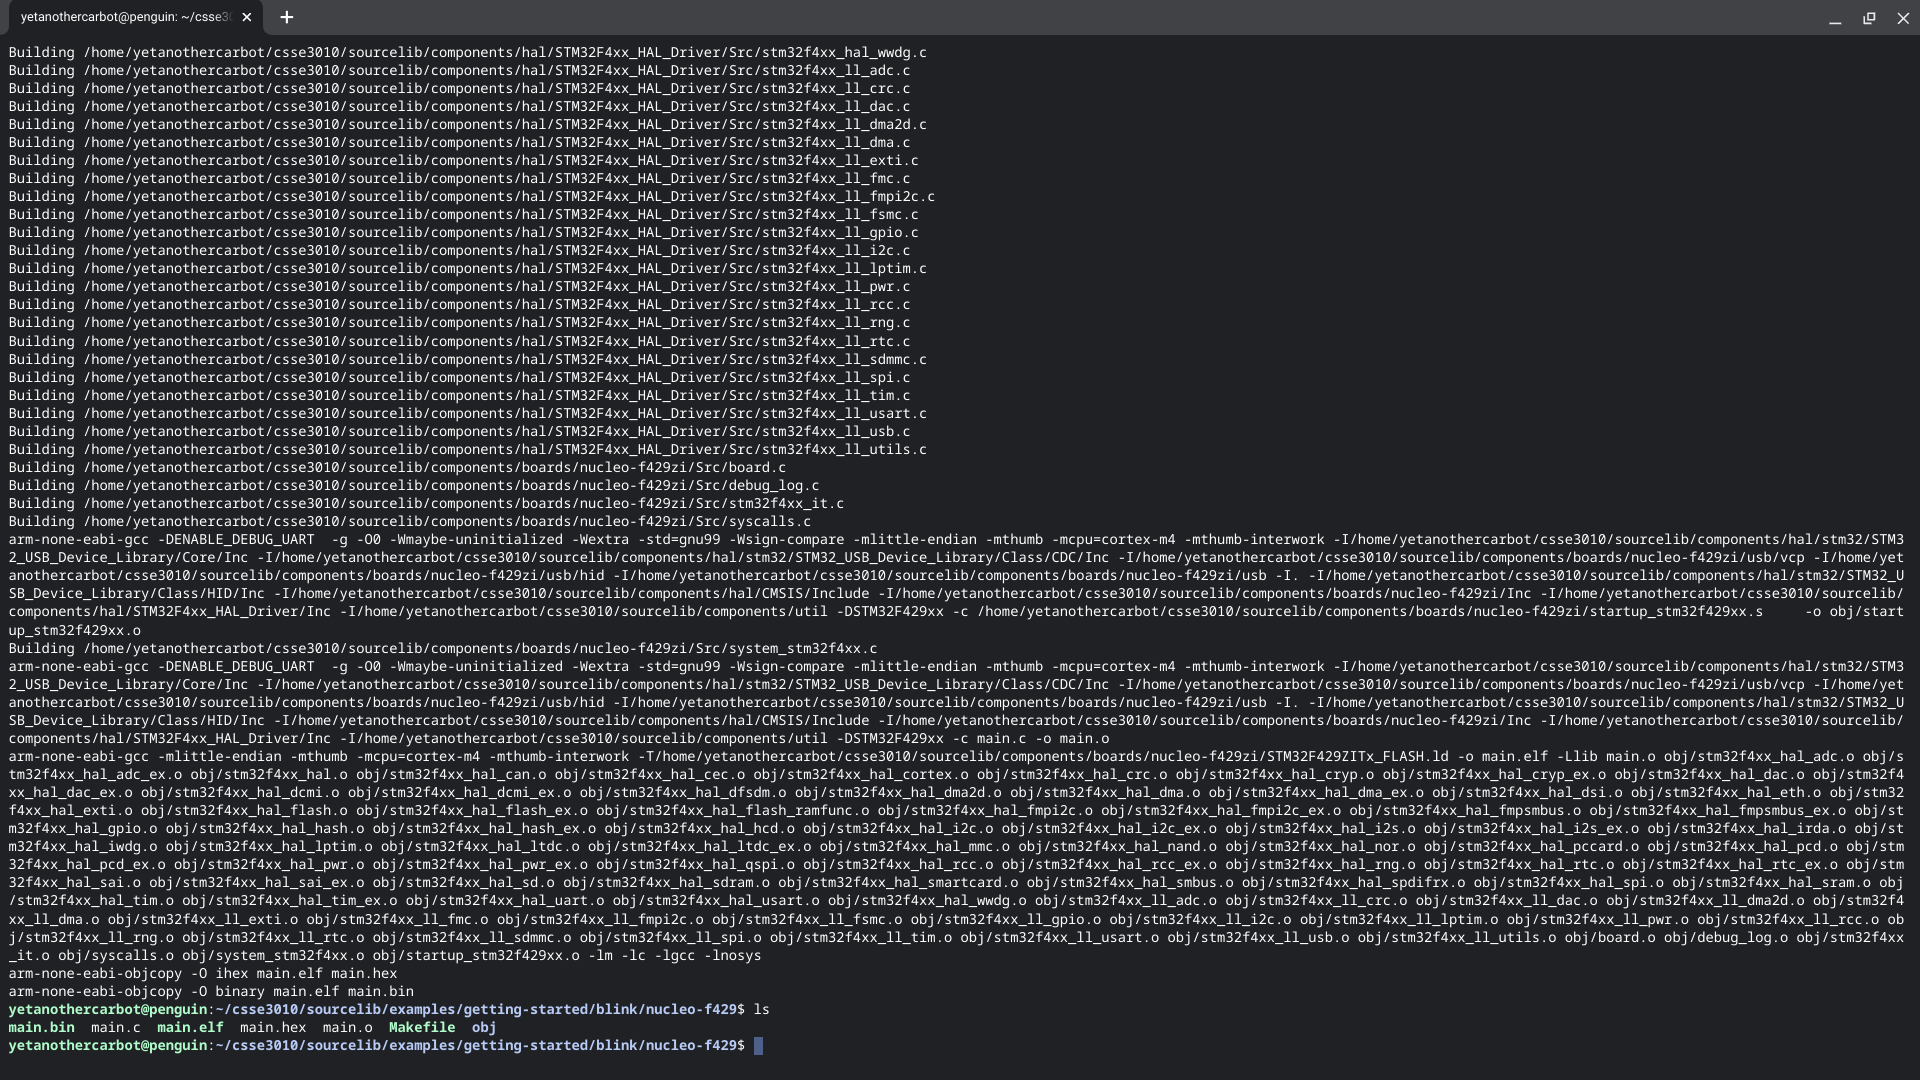Click the Makefile entry in ls output
Viewport: 1920px width, 1080px height.
pos(421,1027)
